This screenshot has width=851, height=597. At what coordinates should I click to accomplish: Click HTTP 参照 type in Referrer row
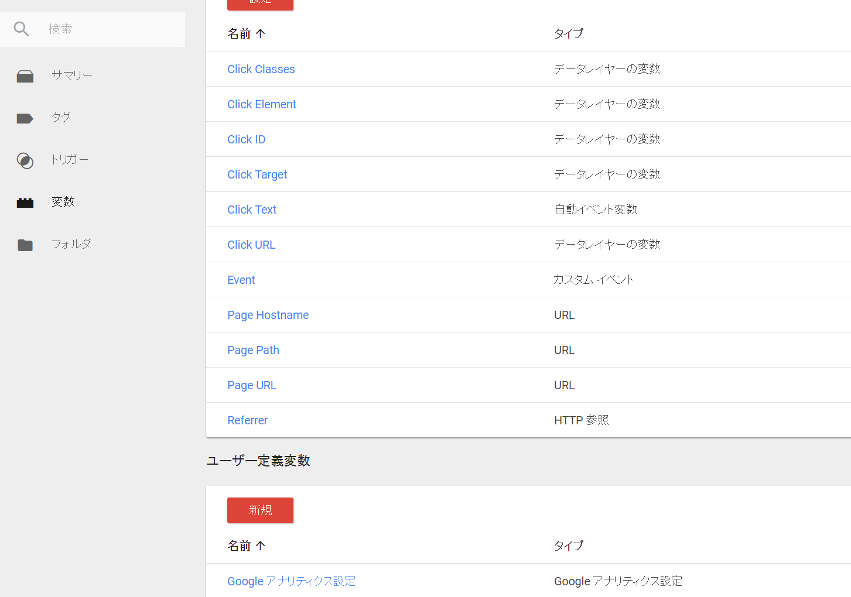581,420
